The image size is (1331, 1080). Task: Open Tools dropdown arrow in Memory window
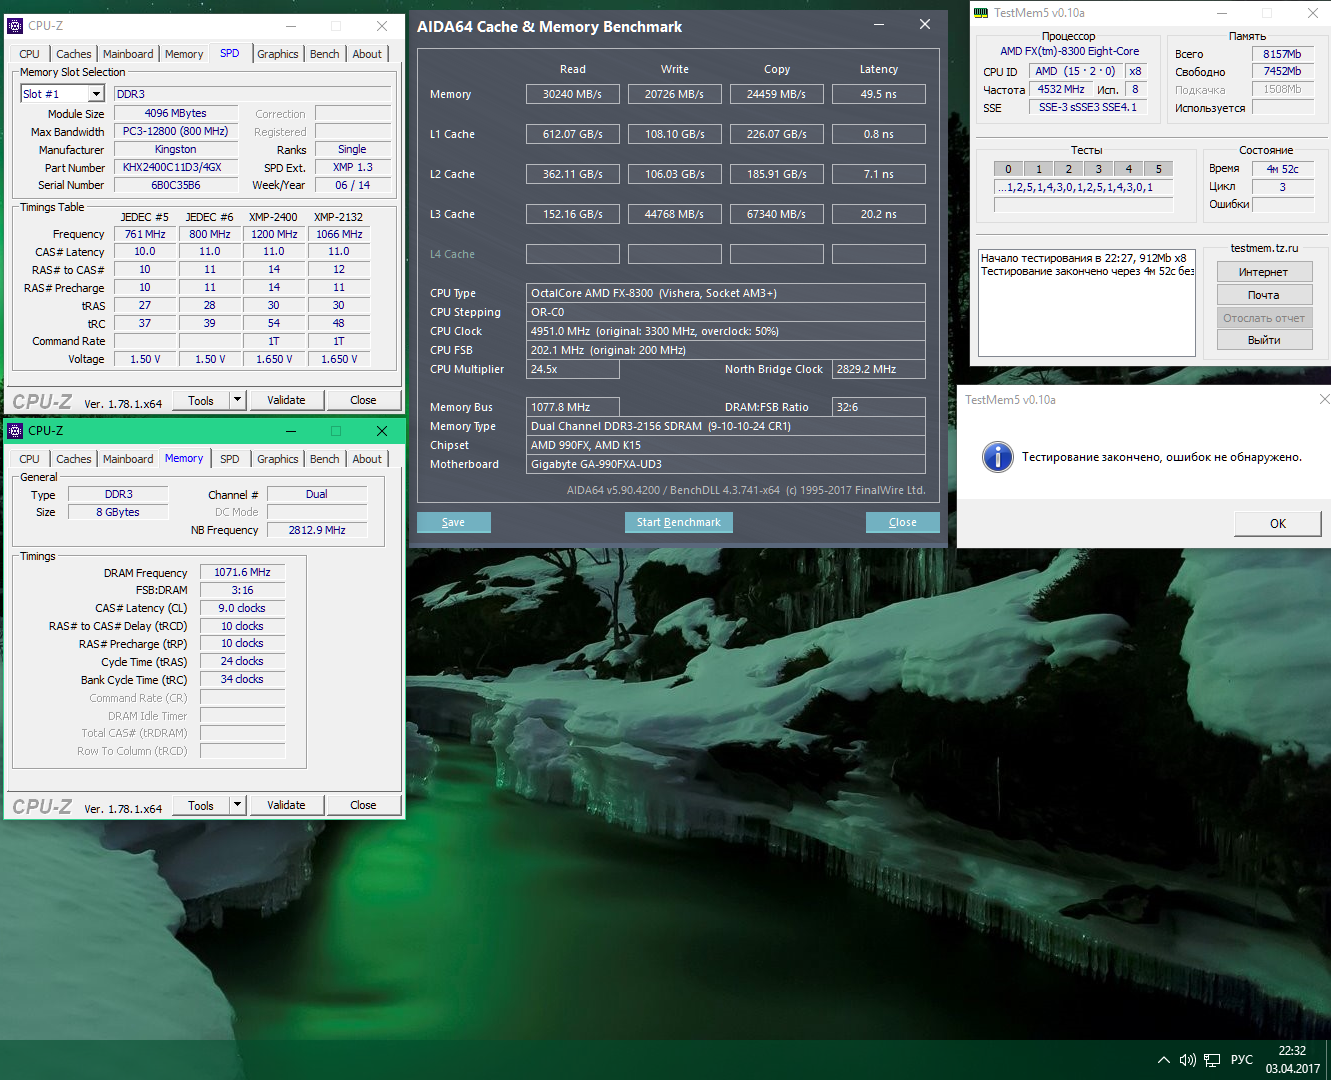click(237, 805)
